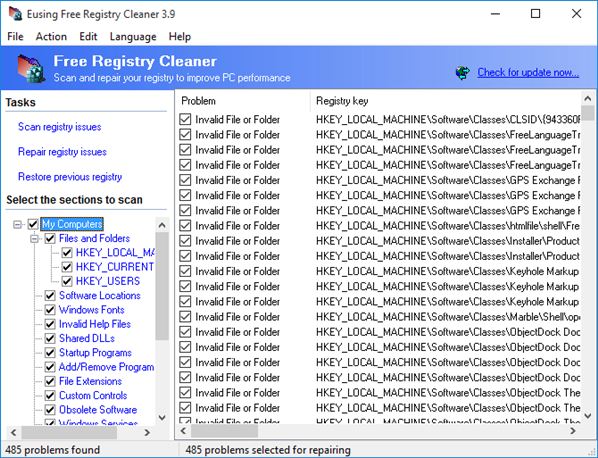598x458 pixels.
Task: Open the File menu
Action: point(15,37)
